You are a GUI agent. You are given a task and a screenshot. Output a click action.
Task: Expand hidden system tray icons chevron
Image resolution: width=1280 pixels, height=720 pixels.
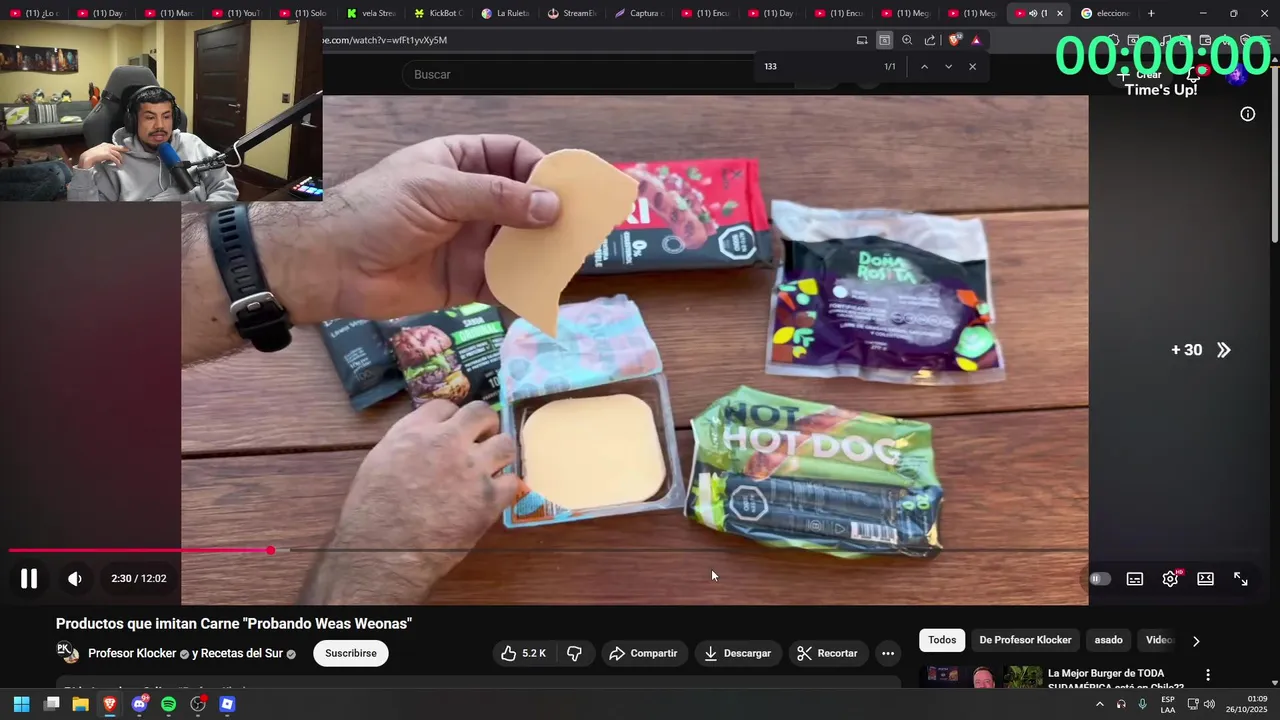click(1100, 704)
